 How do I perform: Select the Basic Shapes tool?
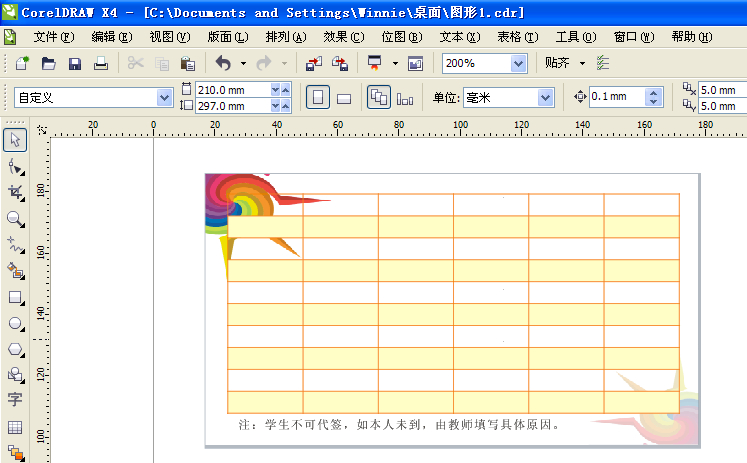pyautogui.click(x=15, y=375)
